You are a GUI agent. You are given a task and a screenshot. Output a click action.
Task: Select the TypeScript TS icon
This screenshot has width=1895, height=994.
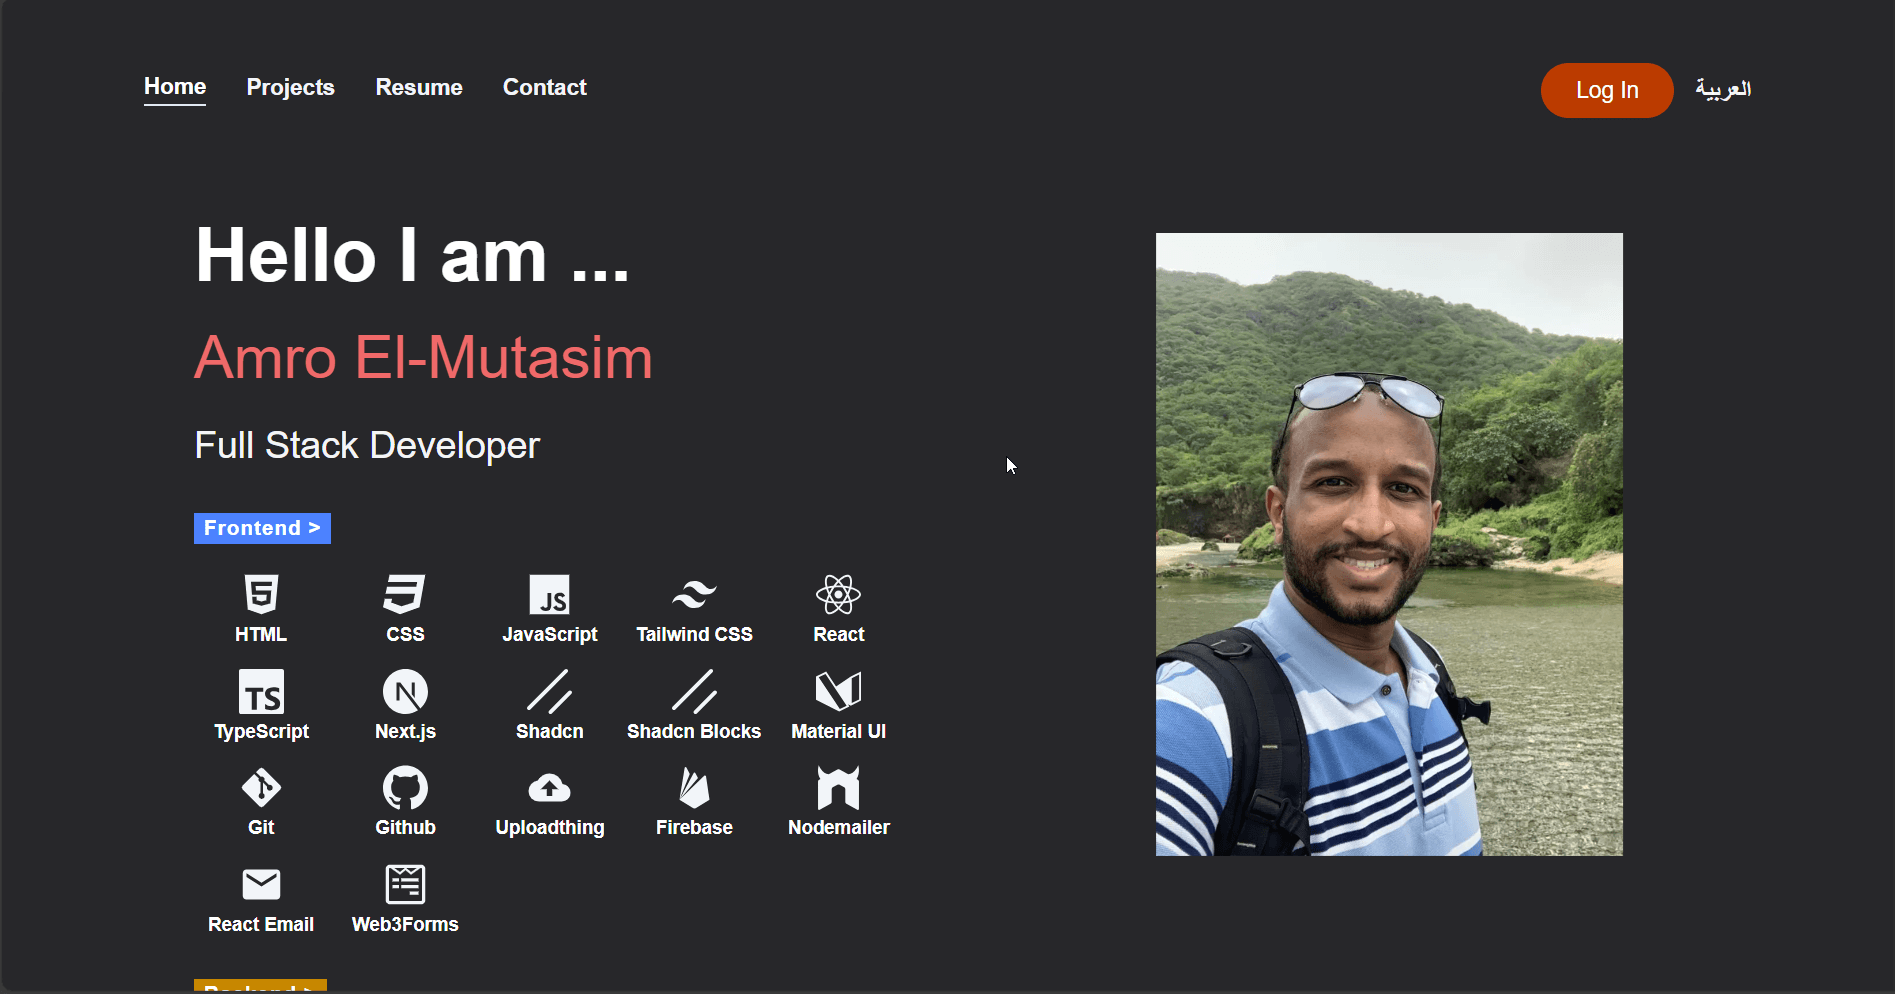[261, 691]
